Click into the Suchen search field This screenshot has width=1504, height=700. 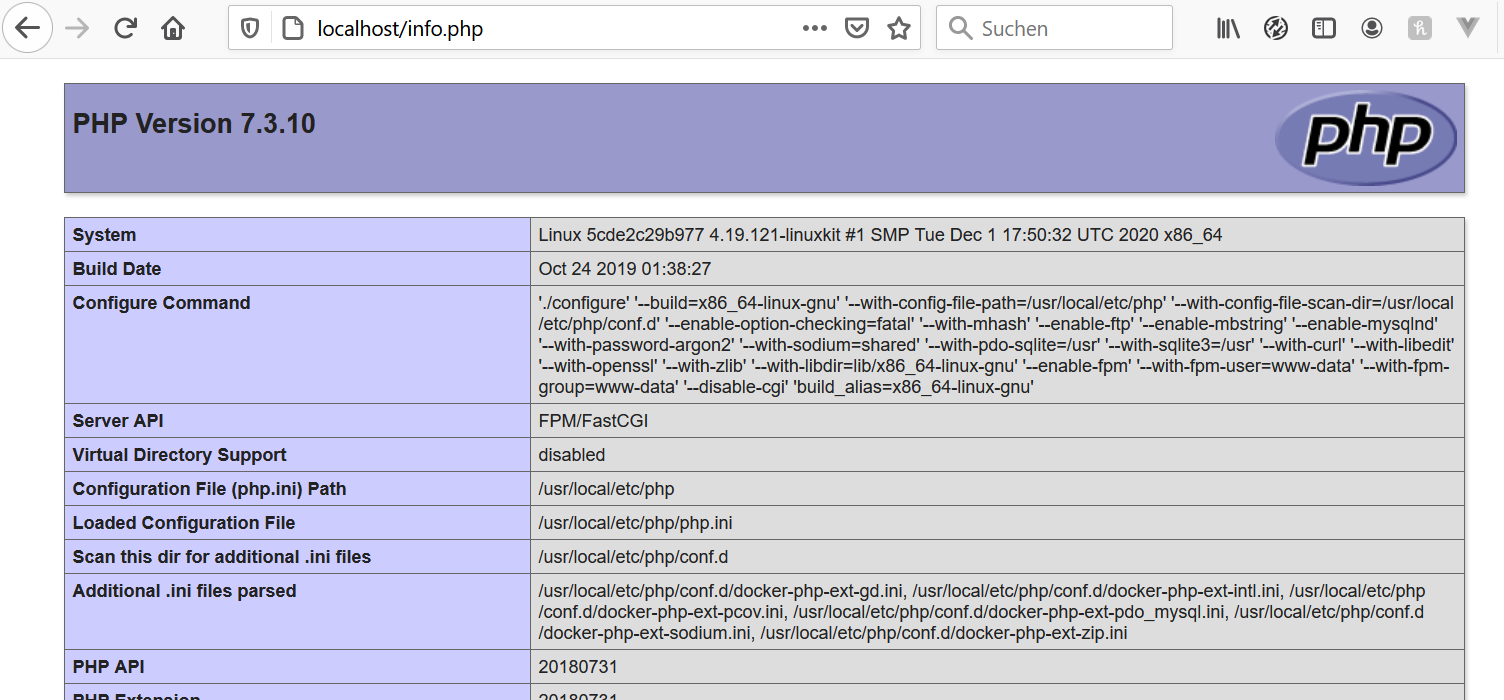[1070, 28]
